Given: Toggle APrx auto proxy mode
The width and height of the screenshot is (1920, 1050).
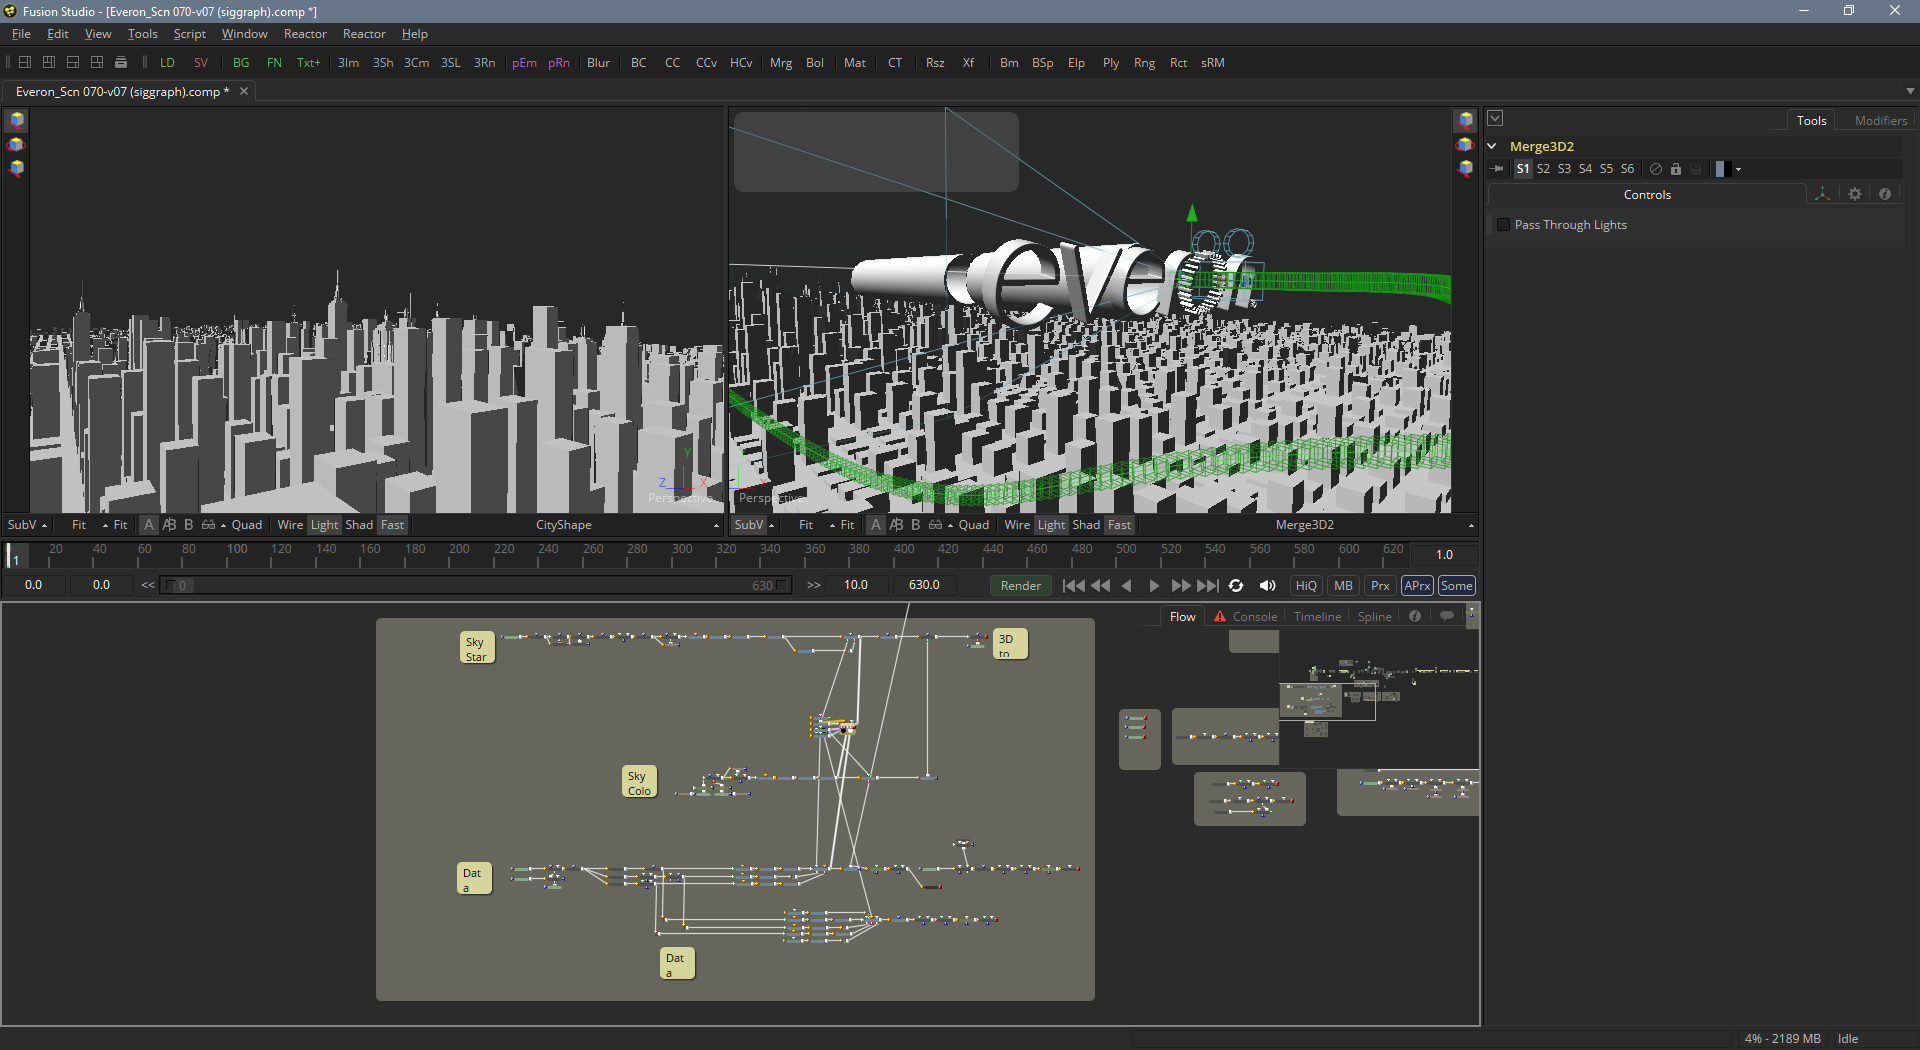Looking at the screenshot, I should [1417, 586].
